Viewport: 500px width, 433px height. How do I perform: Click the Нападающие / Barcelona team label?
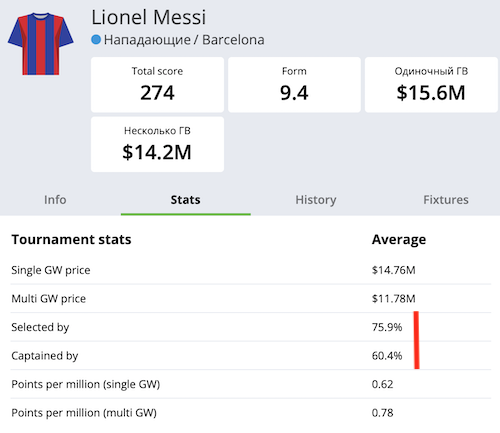point(184,40)
